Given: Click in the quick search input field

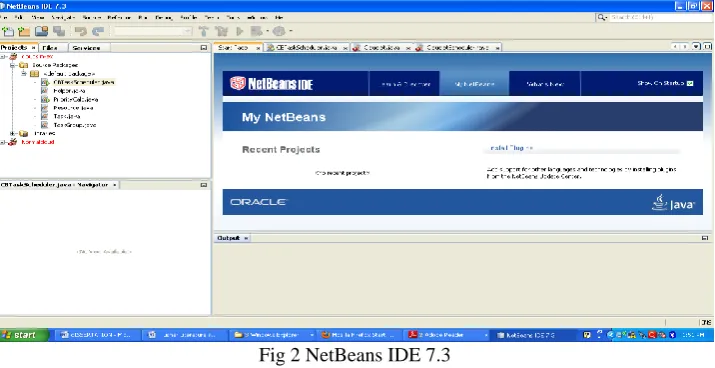Looking at the screenshot, I should point(661,17).
